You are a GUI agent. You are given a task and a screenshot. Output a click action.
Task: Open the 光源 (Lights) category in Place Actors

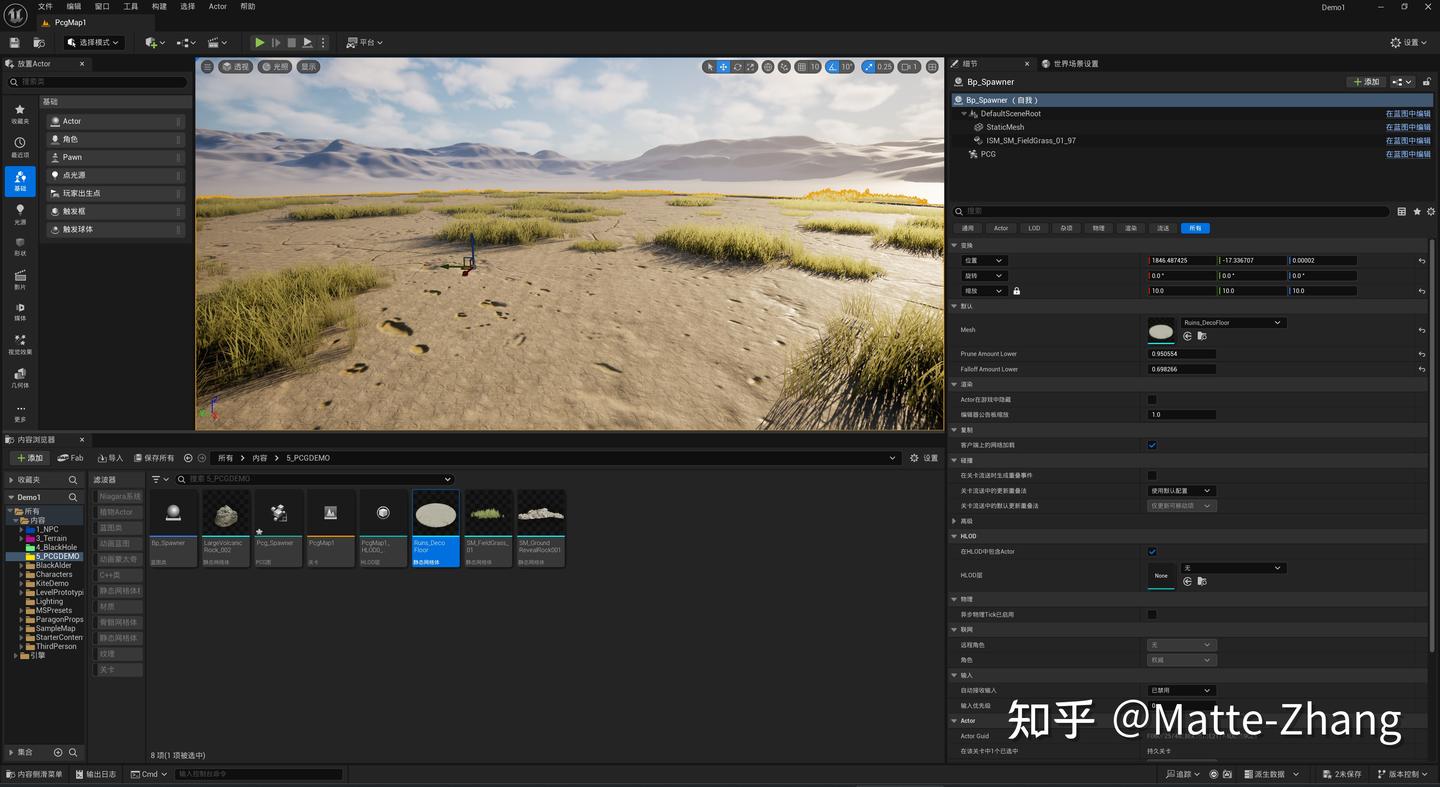click(x=19, y=213)
